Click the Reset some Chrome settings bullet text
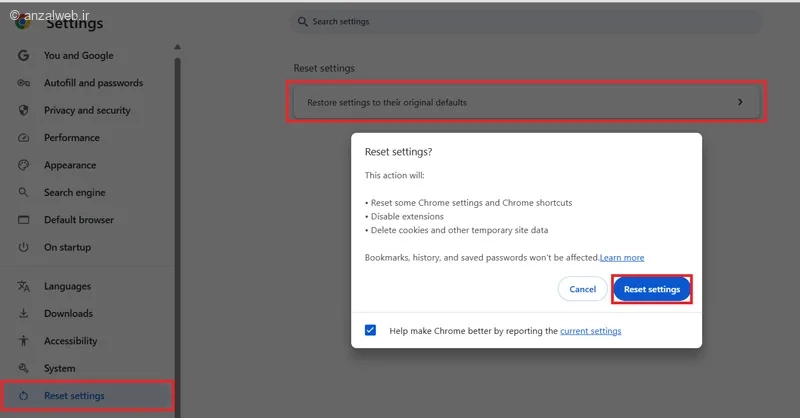Viewport: 800px width, 418px height. point(471,203)
